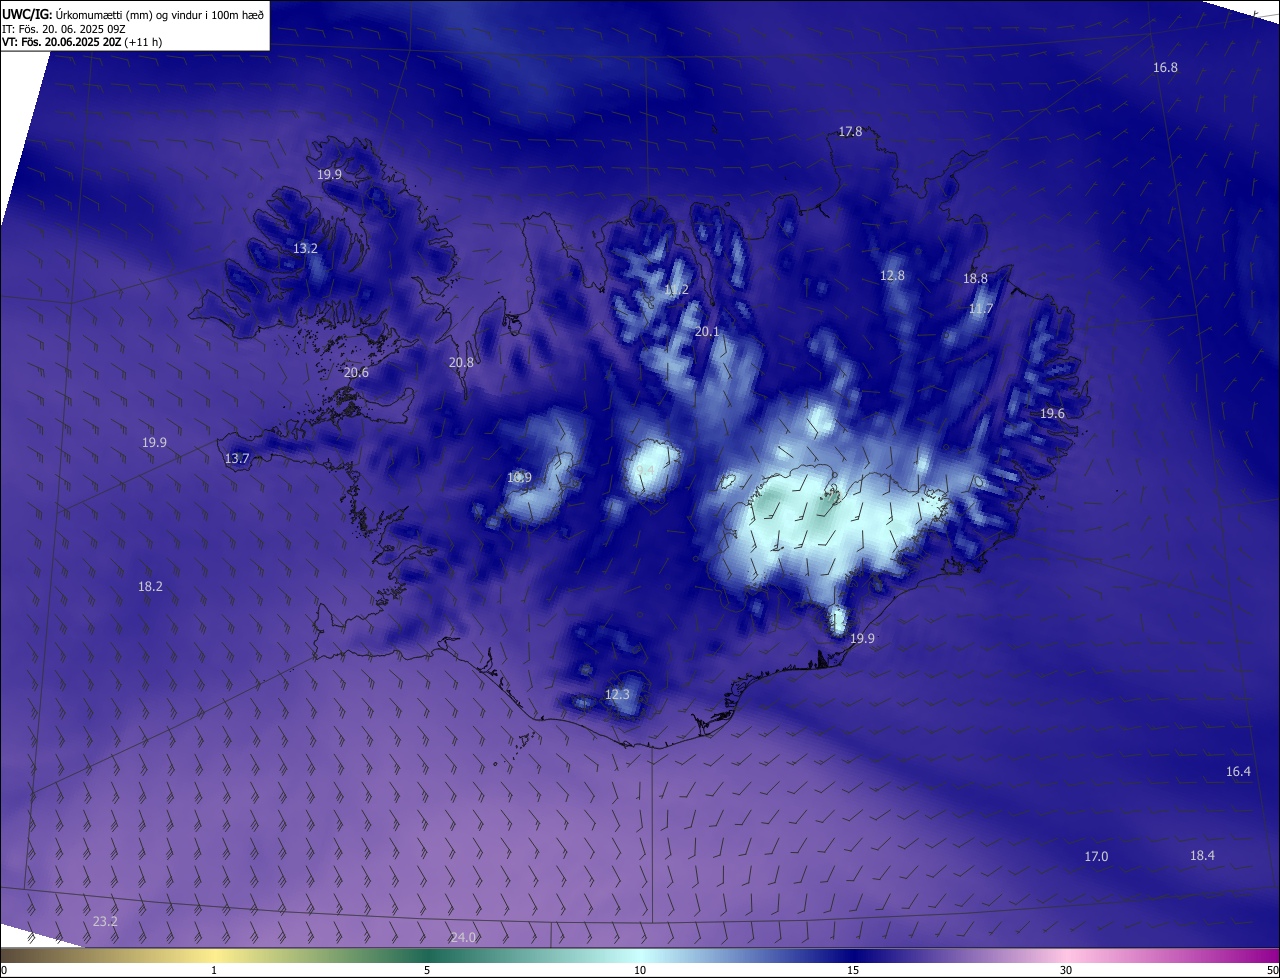Click the valid time line 'VT: Fös. 20.06.2025 20Z (+11 h)'

(82, 42)
